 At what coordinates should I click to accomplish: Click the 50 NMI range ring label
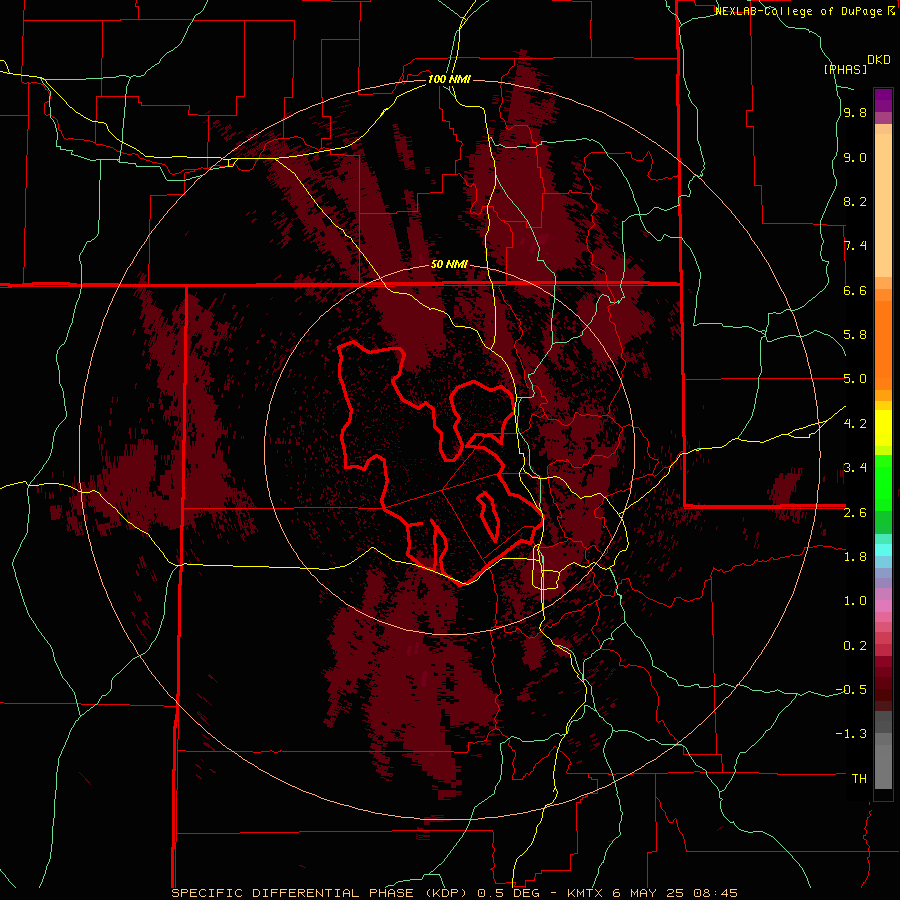tap(449, 265)
